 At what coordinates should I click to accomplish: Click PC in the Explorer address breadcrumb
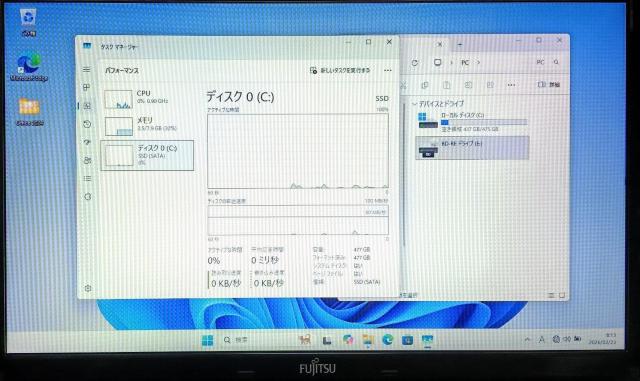465,62
